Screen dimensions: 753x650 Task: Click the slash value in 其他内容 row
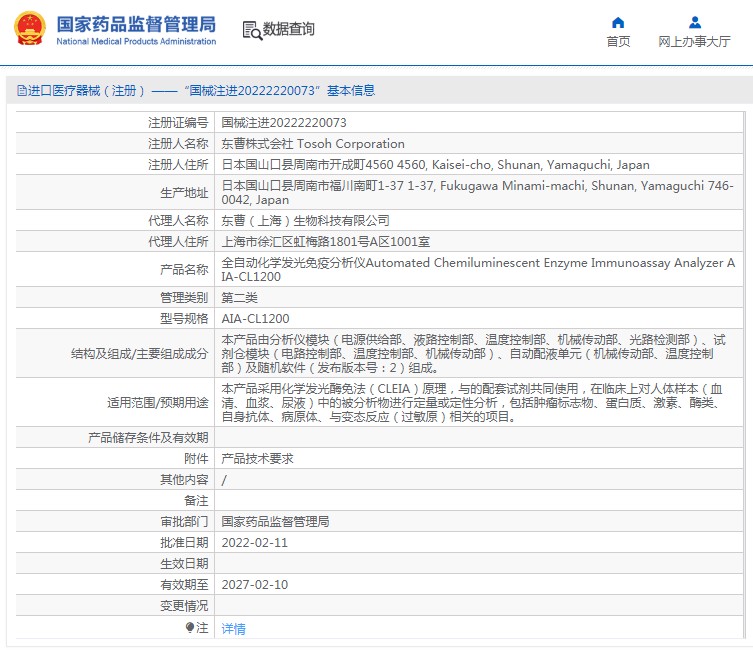point(224,480)
